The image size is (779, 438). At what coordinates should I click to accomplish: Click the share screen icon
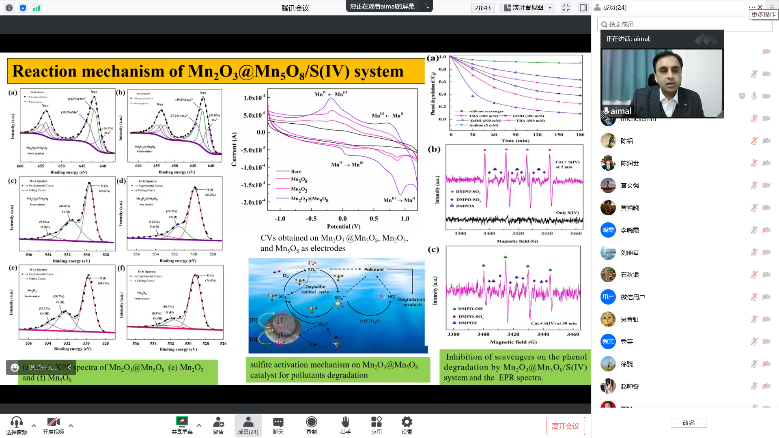[182, 421]
